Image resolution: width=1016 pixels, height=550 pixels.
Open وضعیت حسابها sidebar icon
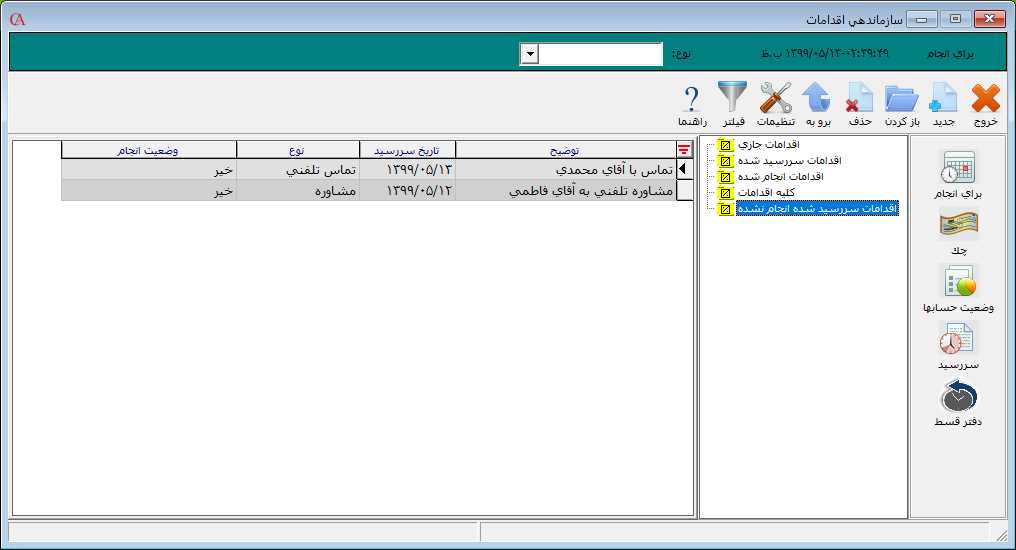(x=958, y=283)
